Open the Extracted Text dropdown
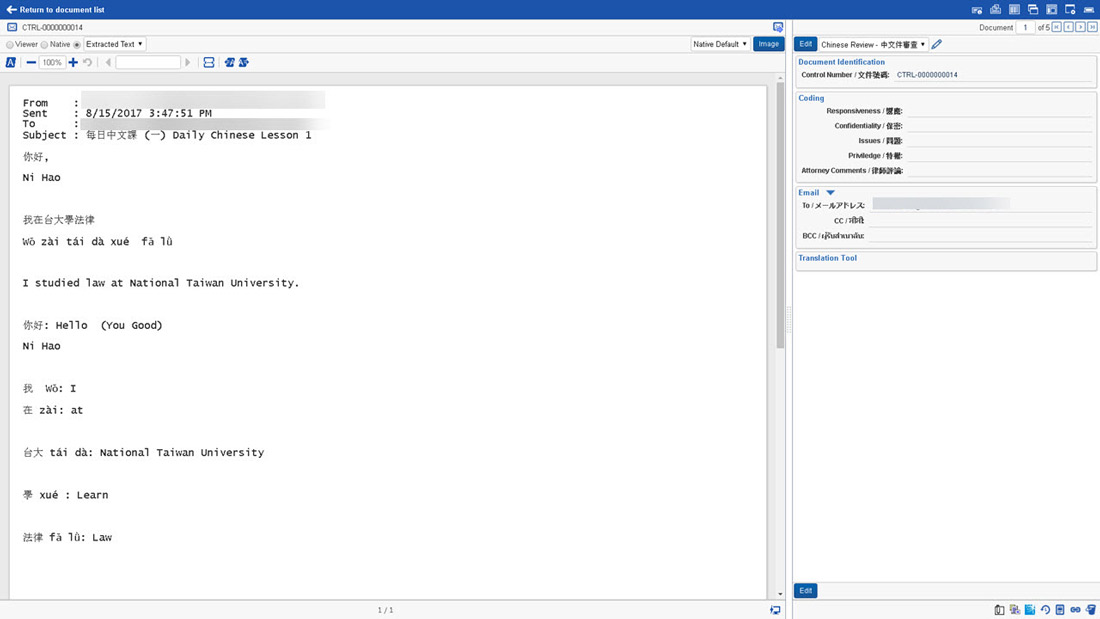Image resolution: width=1100 pixels, height=619 pixels. pyautogui.click(x=114, y=45)
